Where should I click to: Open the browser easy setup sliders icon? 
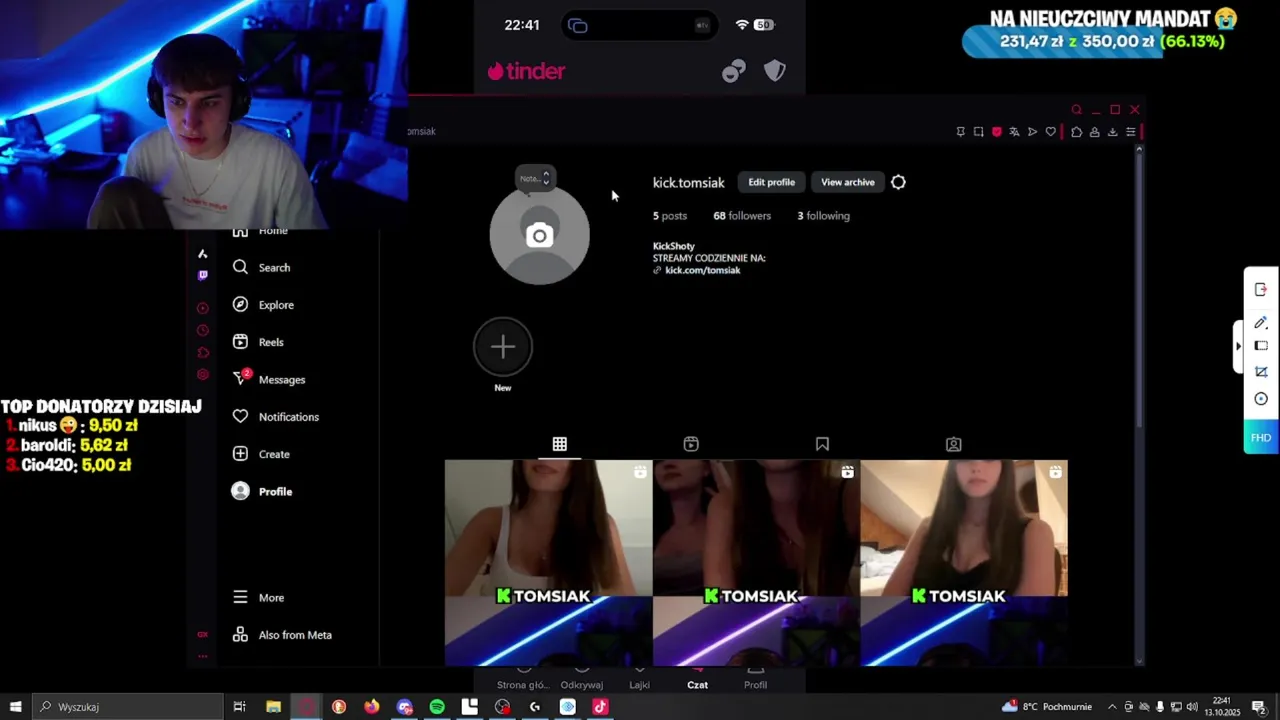(1131, 132)
